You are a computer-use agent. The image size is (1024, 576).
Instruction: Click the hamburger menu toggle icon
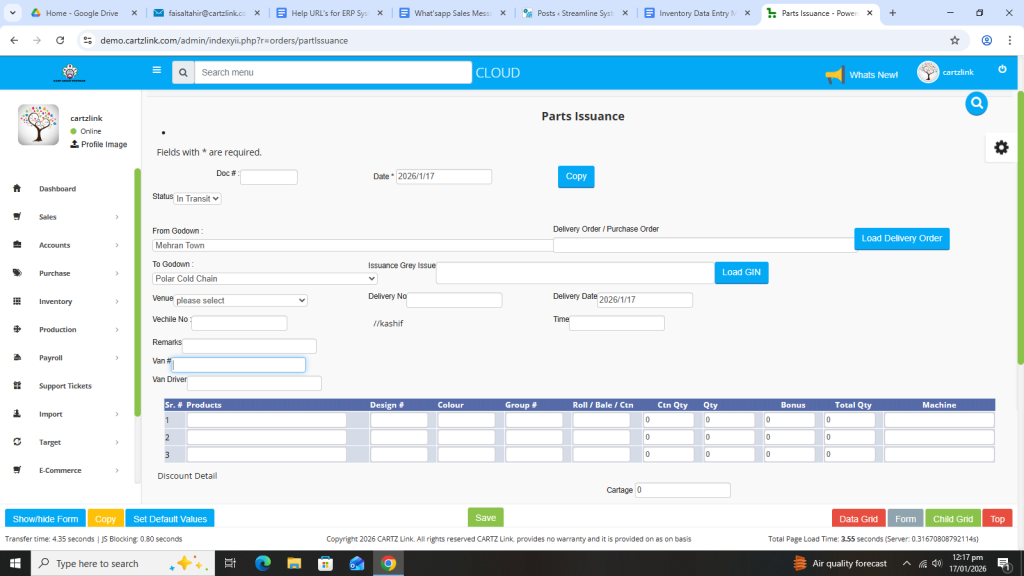(x=156, y=70)
